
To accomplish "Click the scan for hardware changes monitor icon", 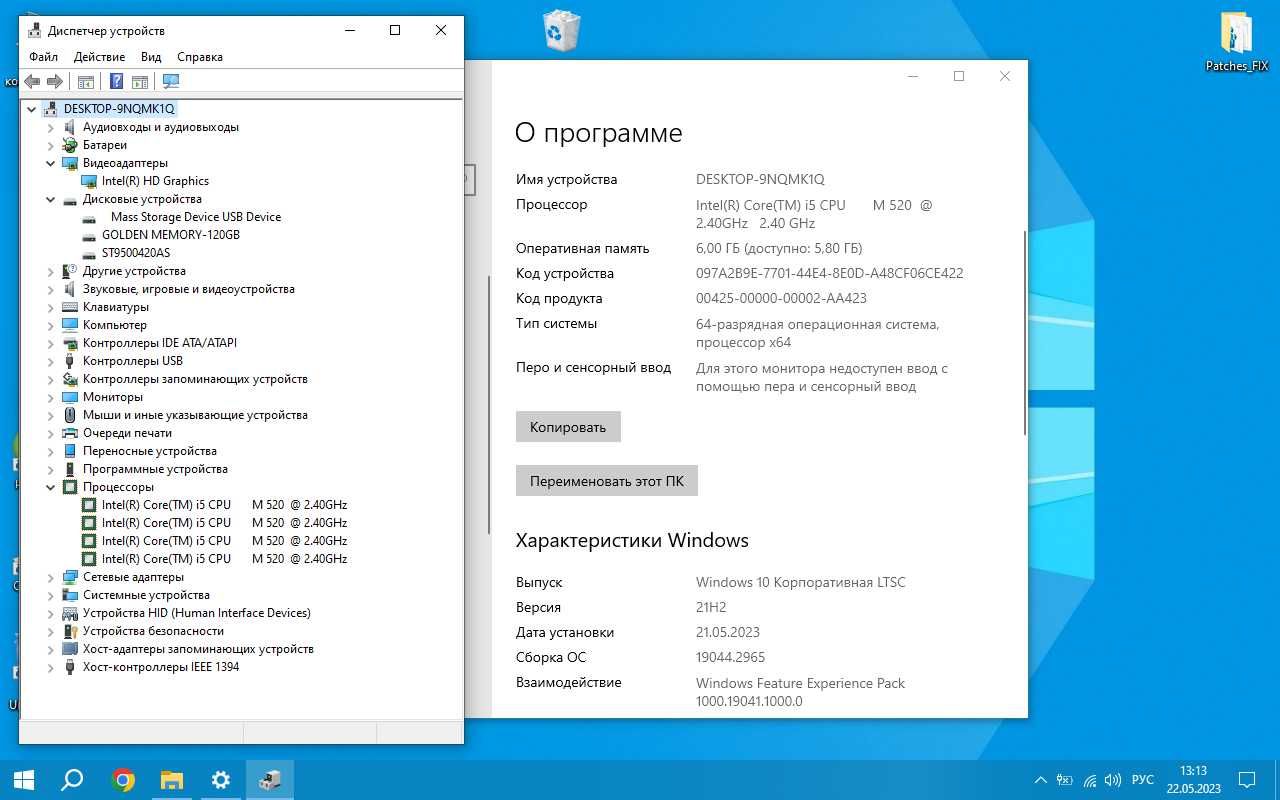I will point(171,81).
